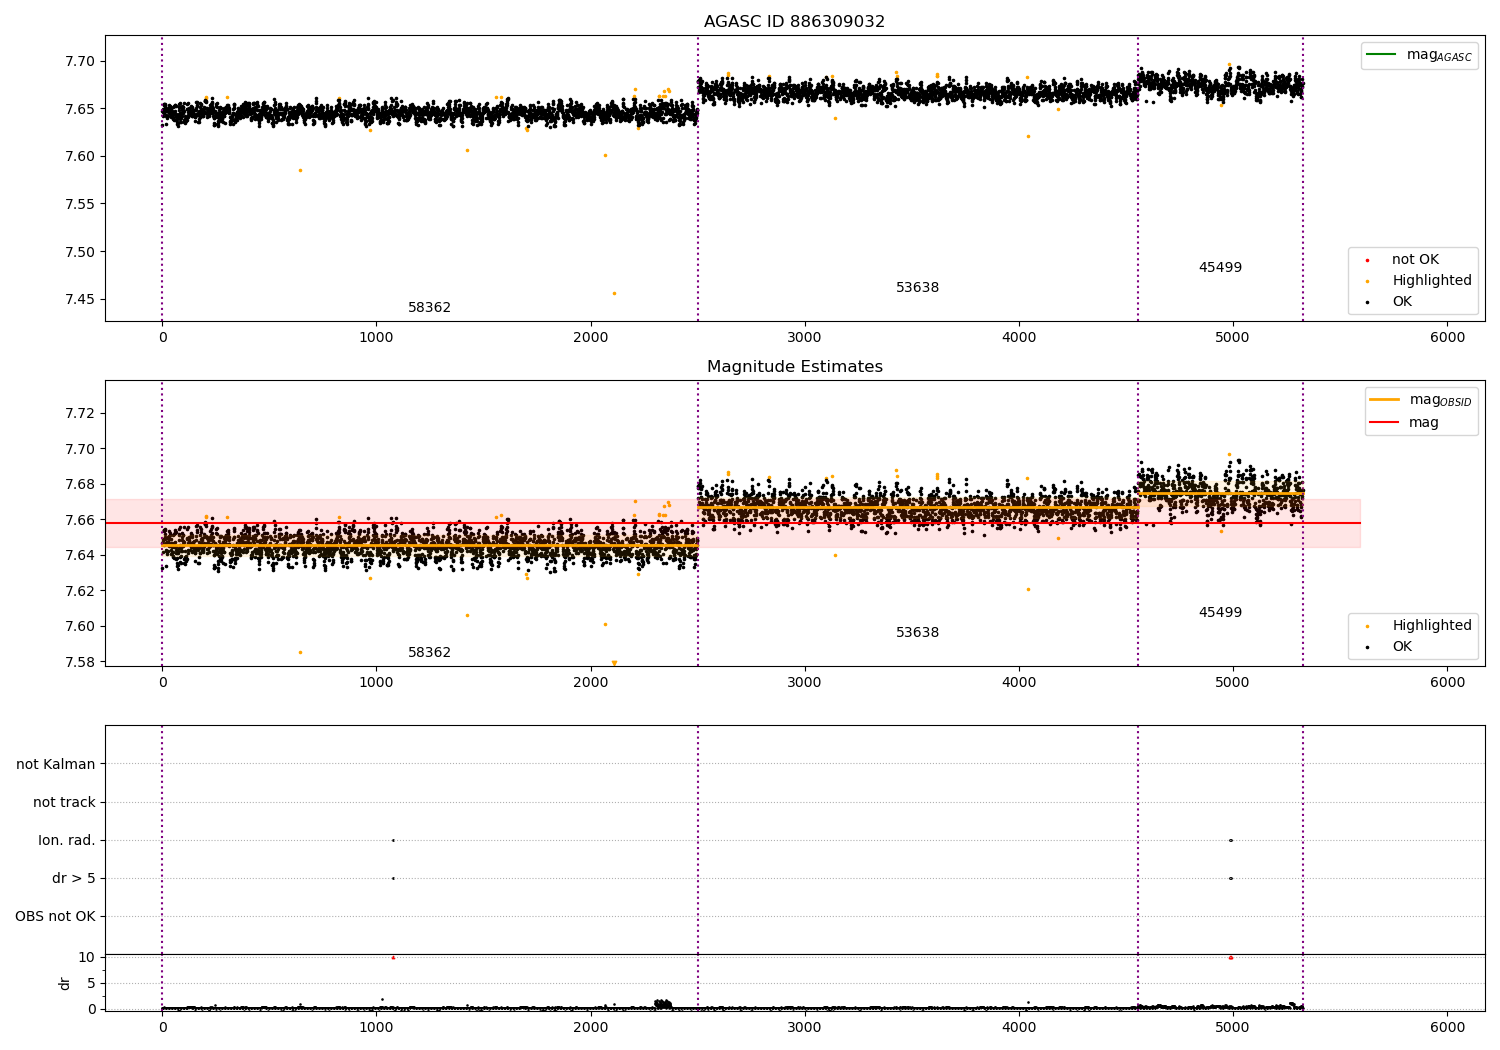Click the 'AGASC ID 886309032' title
1500x1050 pixels.
(x=795, y=22)
